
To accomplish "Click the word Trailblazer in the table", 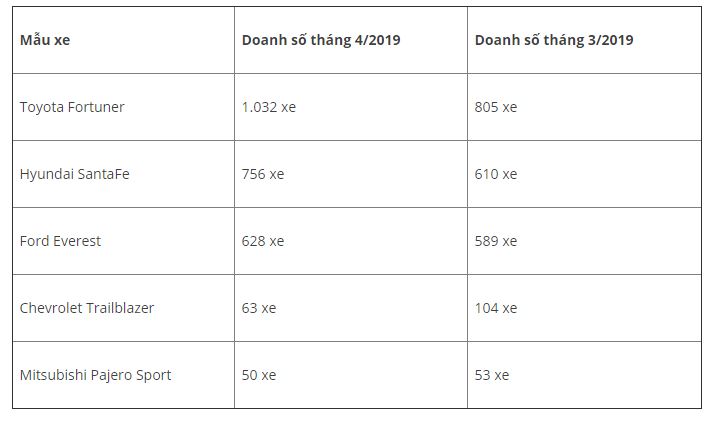I will [120, 308].
